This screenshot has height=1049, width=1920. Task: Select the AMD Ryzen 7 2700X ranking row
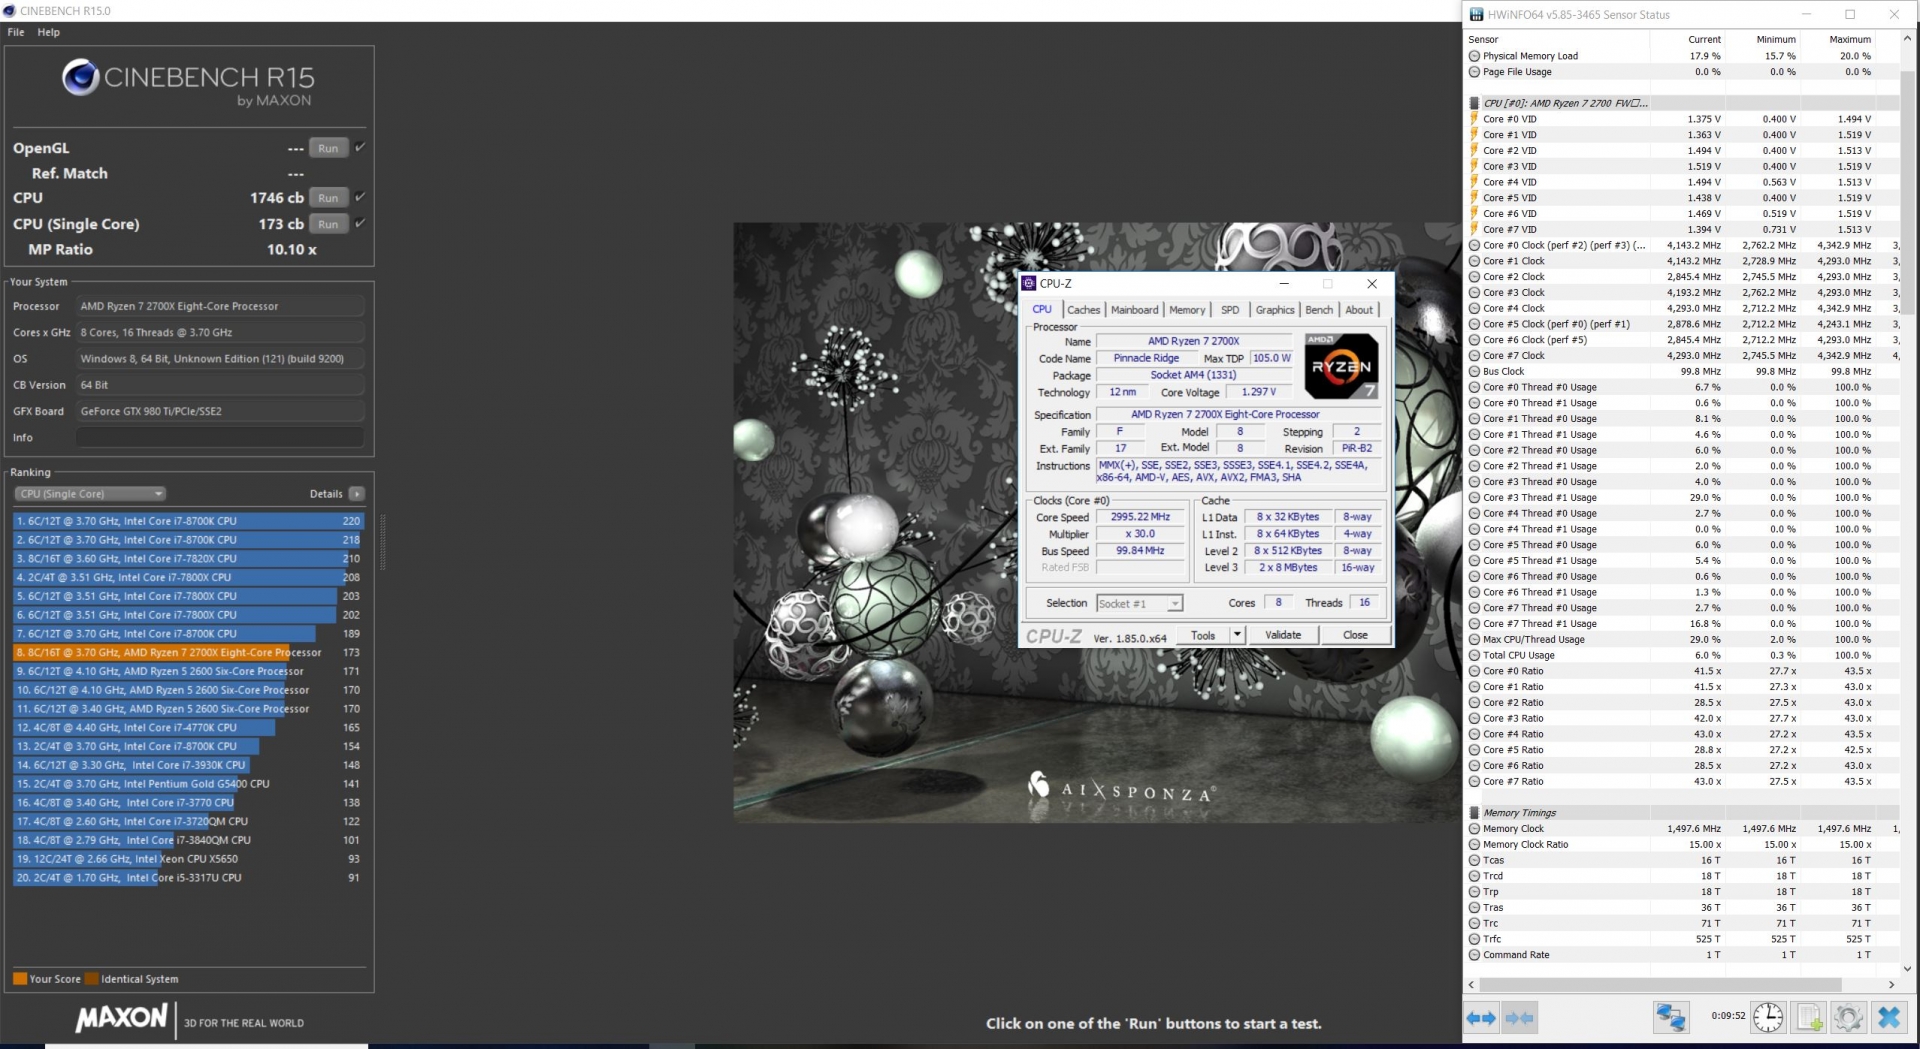point(188,652)
